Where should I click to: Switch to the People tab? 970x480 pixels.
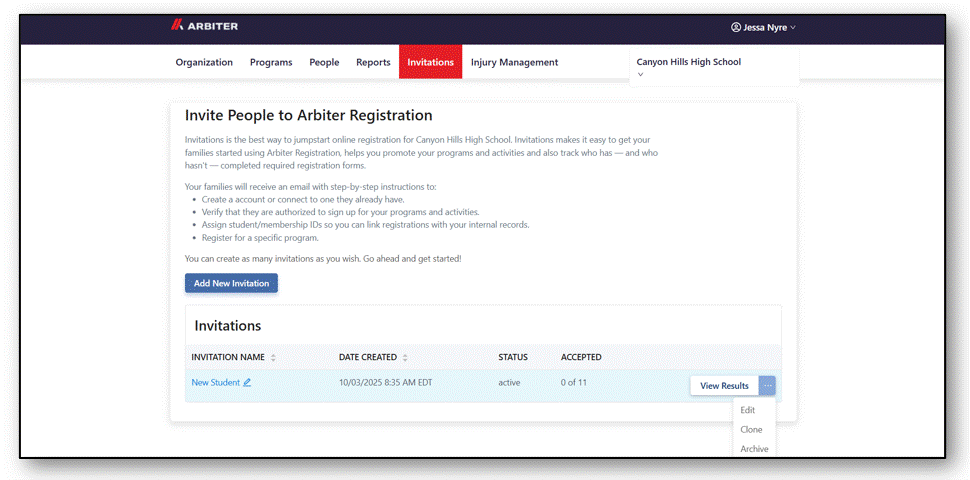click(324, 62)
